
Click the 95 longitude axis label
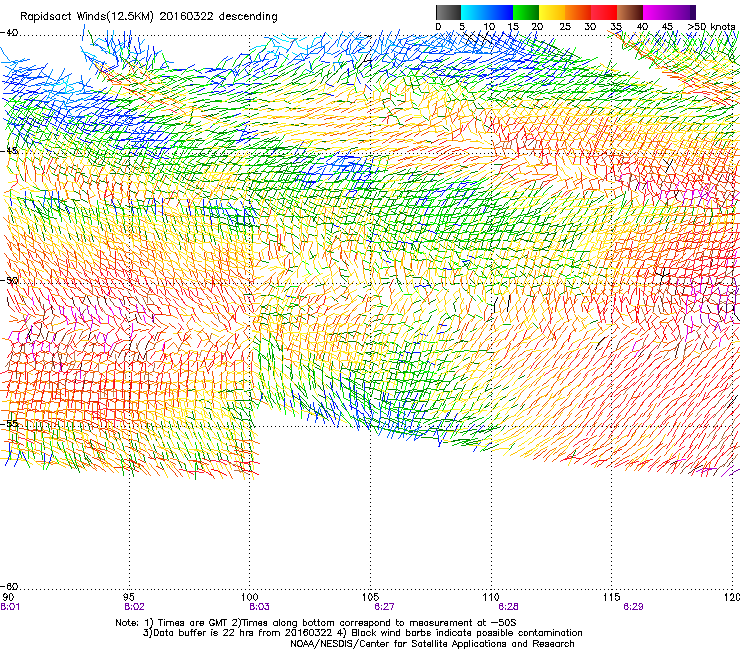[129, 597]
